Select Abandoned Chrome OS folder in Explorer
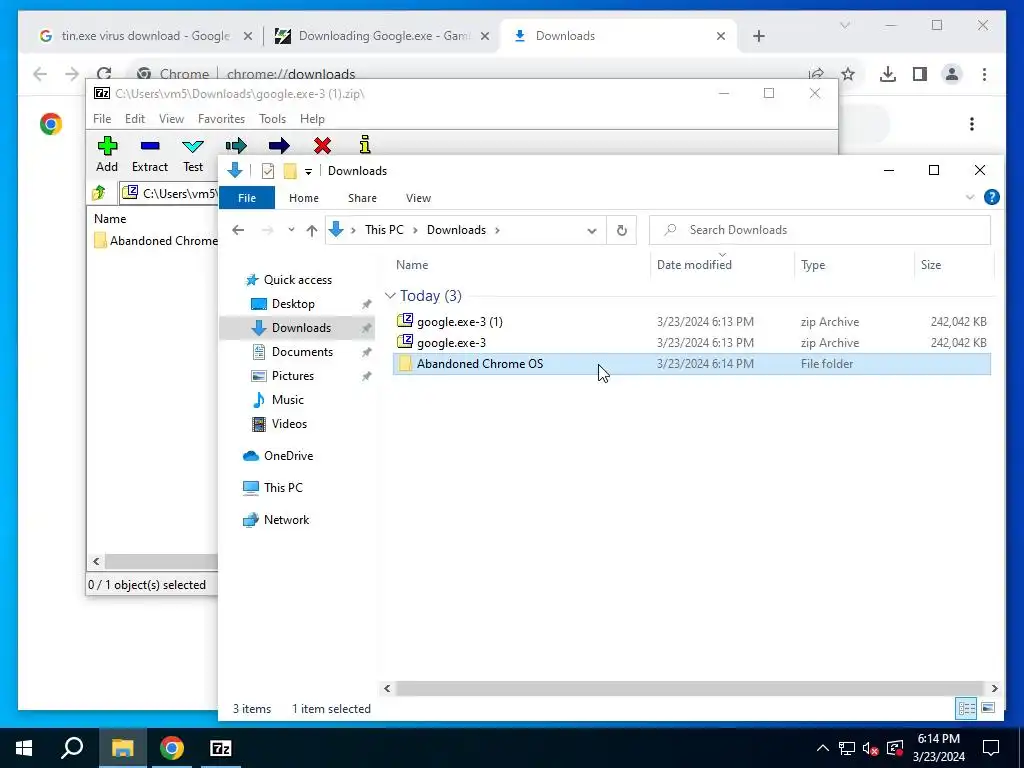The image size is (1024, 768). tap(692, 364)
